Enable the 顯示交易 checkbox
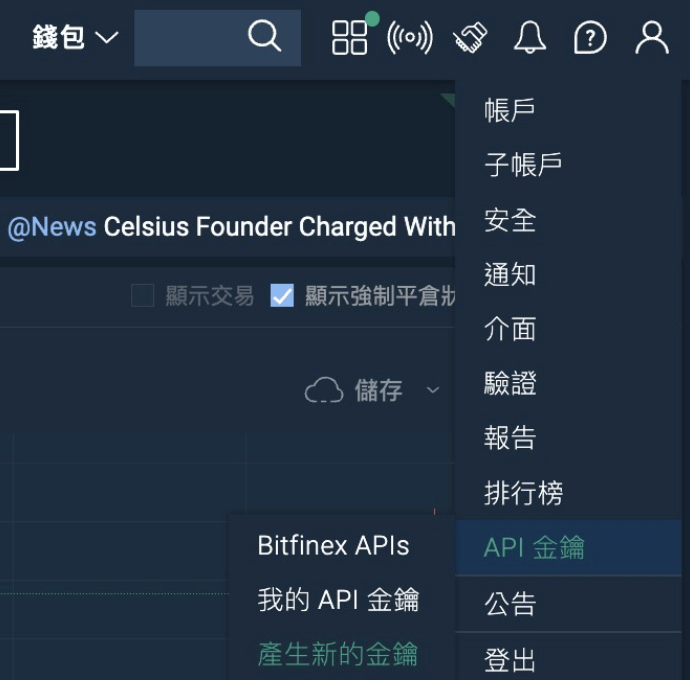 (x=143, y=296)
